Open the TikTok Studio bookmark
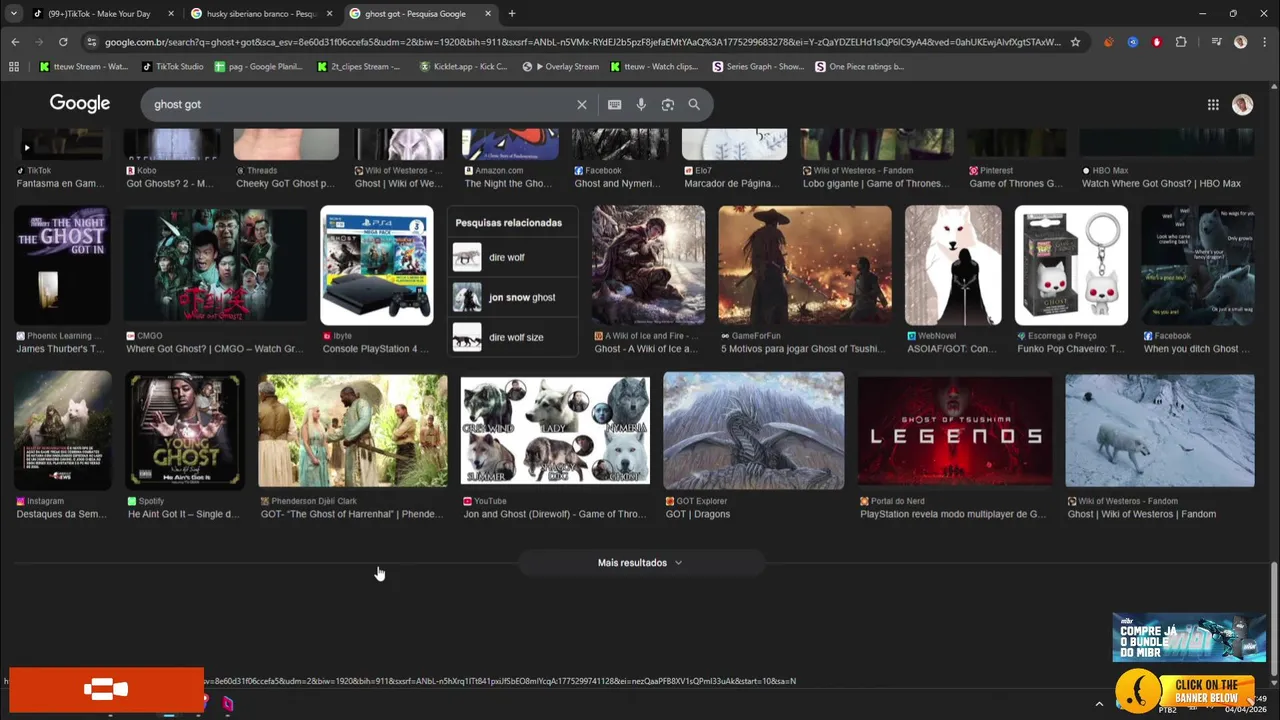This screenshot has width=1280, height=720. [173, 67]
